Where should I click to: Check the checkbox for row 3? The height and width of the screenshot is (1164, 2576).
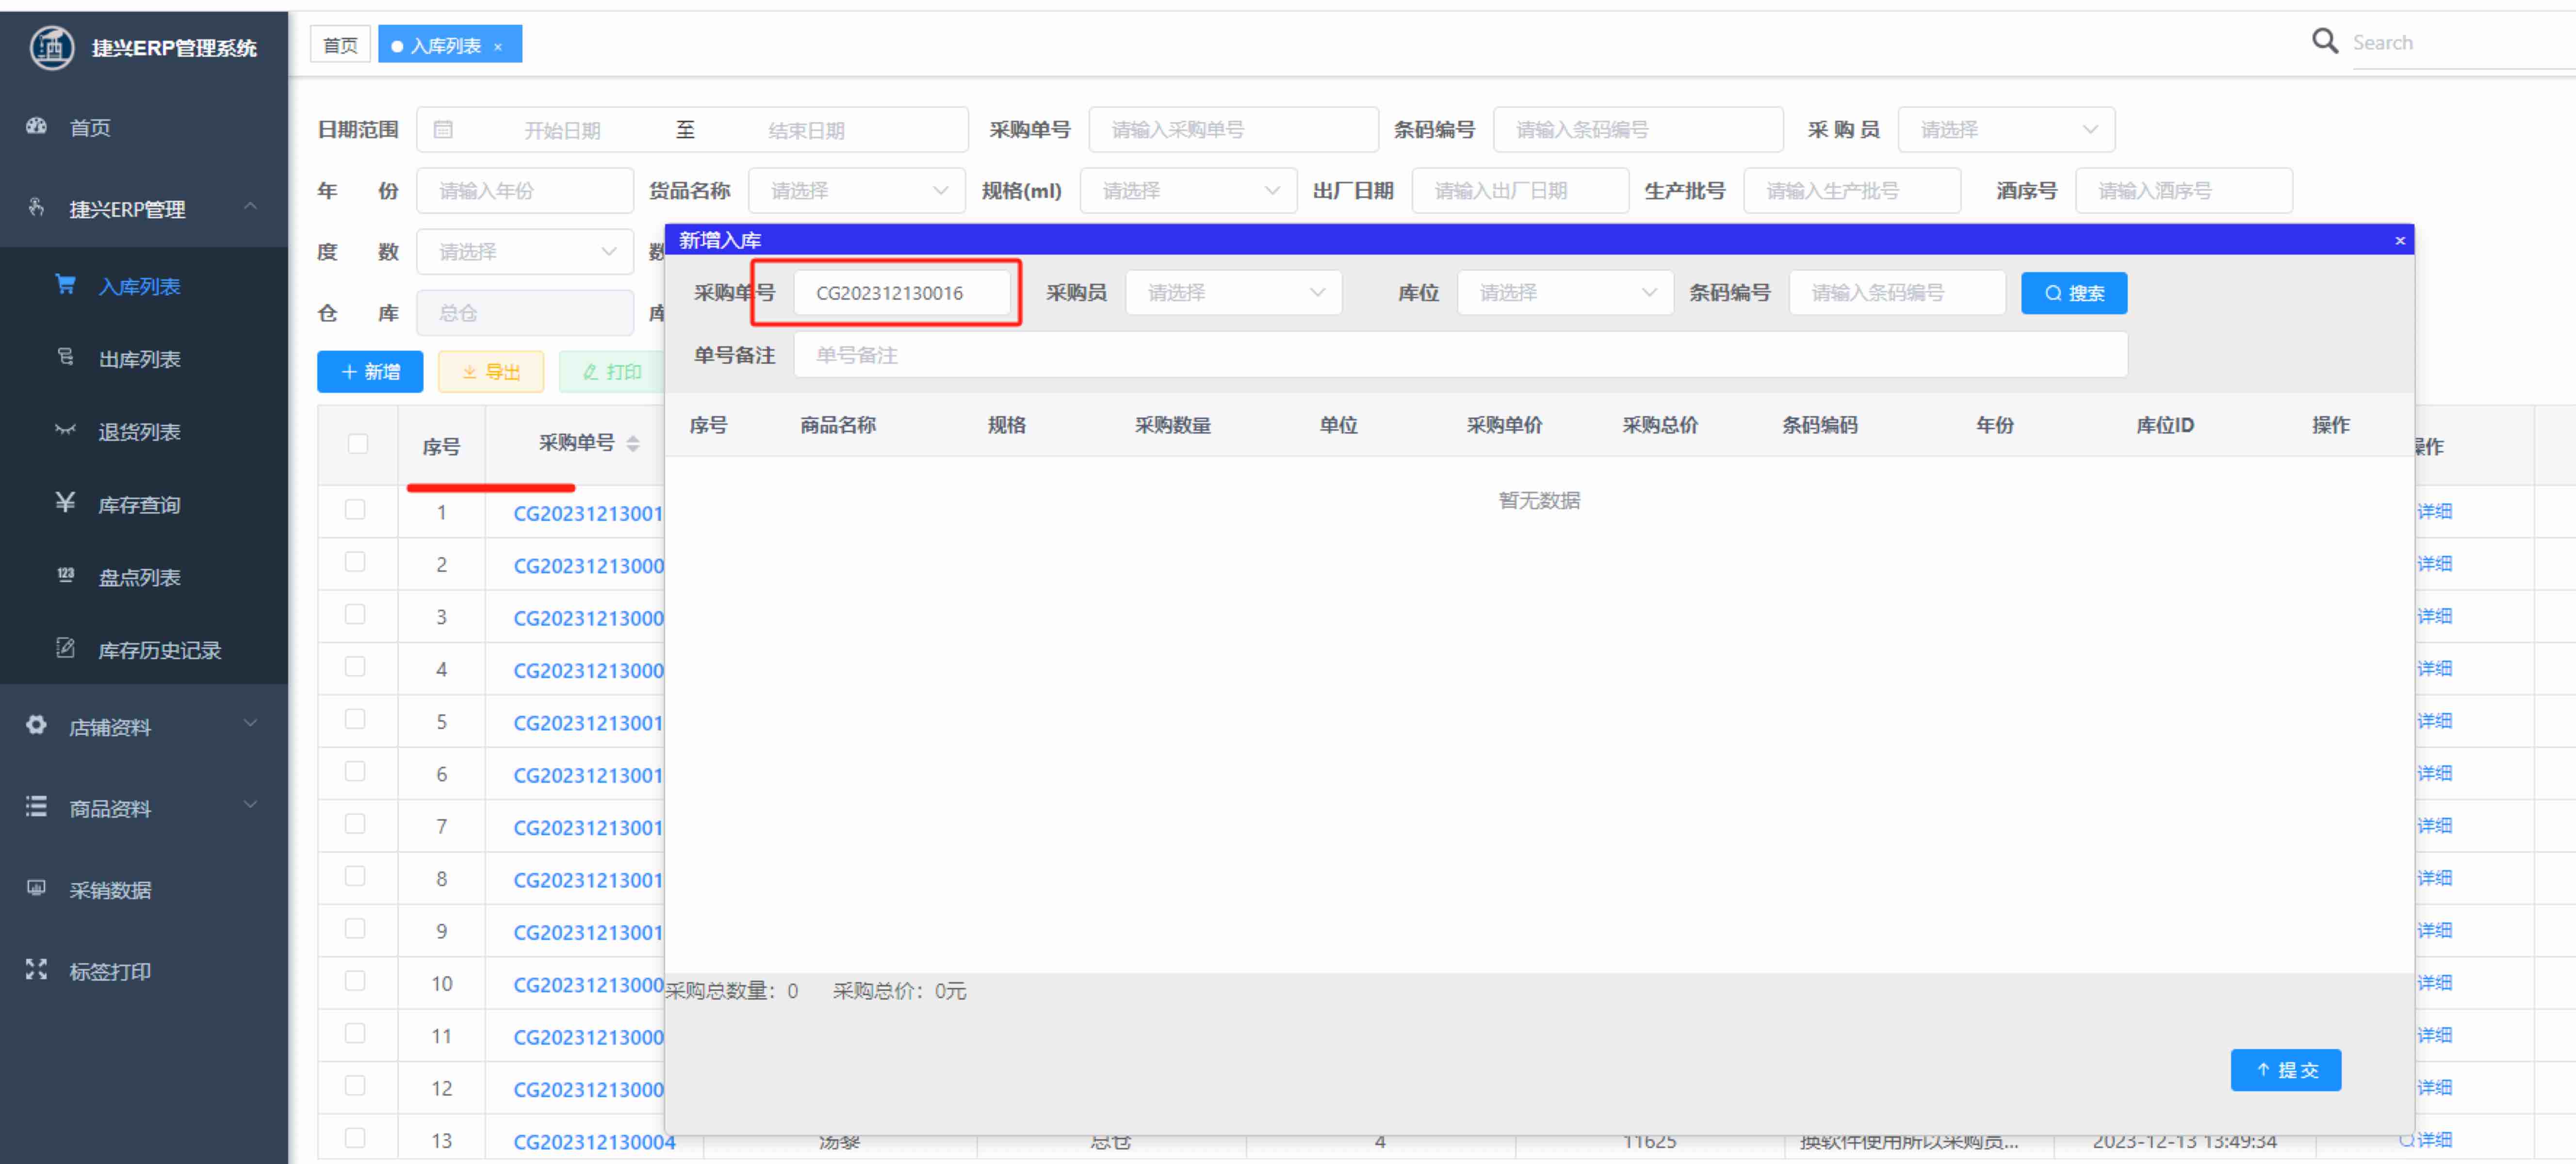[x=355, y=614]
